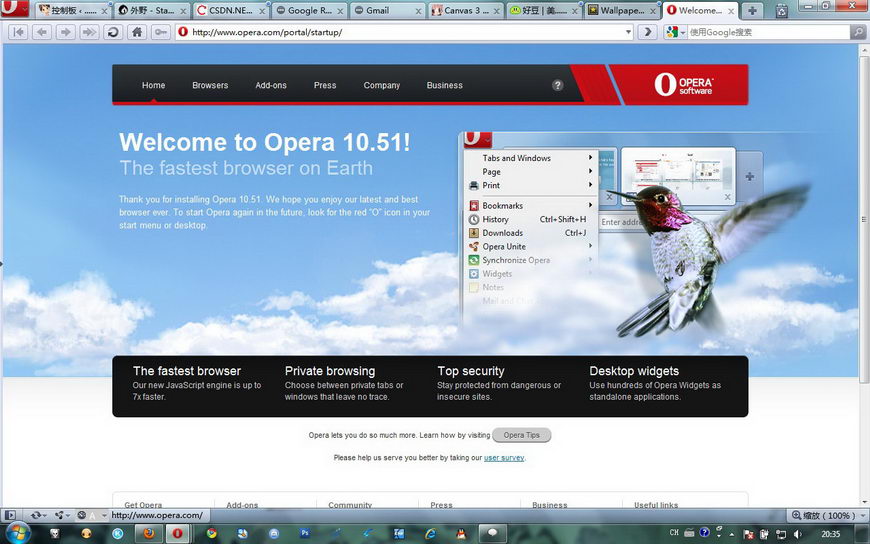The height and width of the screenshot is (544, 870).
Task: Click the Opera Link sync icon
Action: pyautogui.click(x=34, y=515)
